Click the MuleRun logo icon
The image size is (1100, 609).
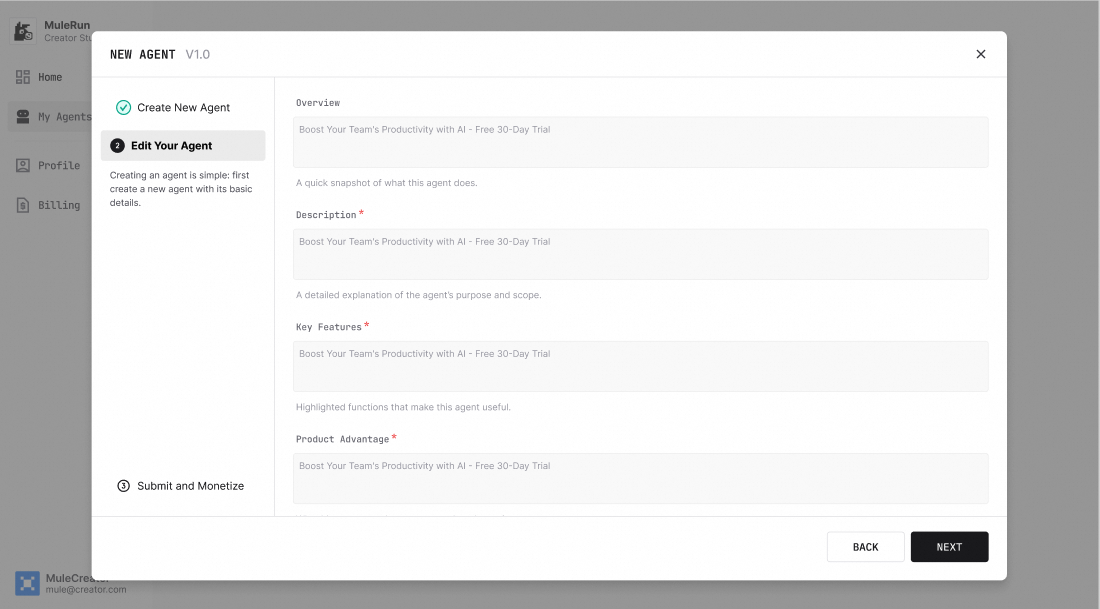24,32
